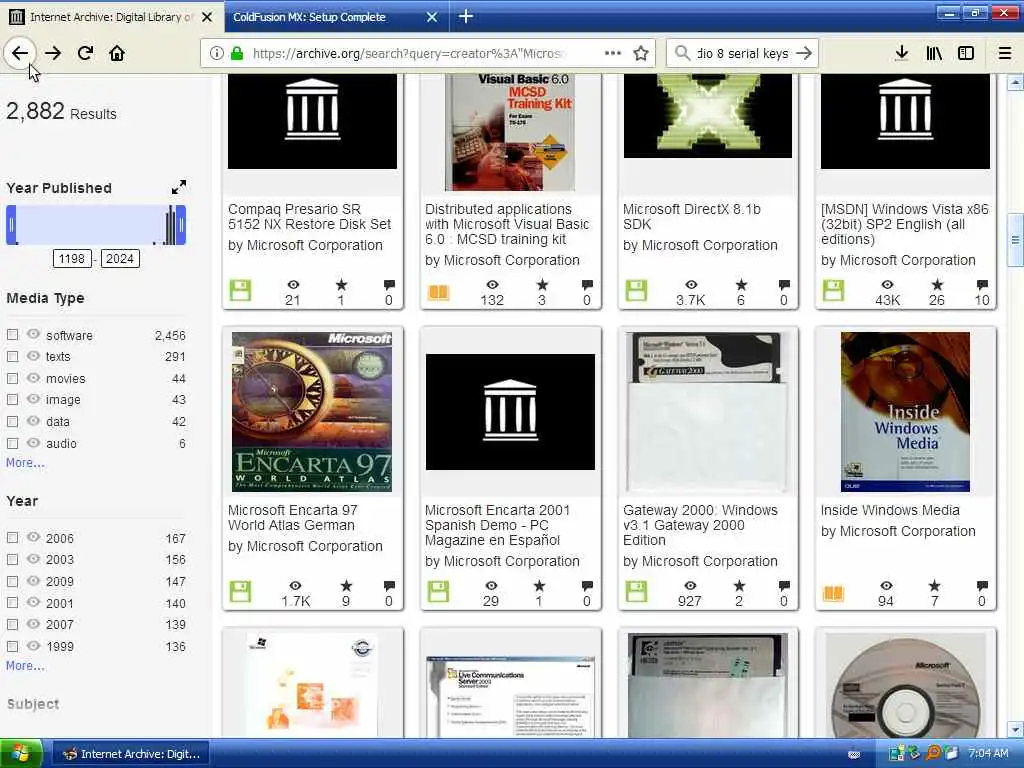Viewport: 1024px width, 768px height.
Task: Open Compaq Presario SR 5152 NX Restore Disk Set
Action: point(310,216)
